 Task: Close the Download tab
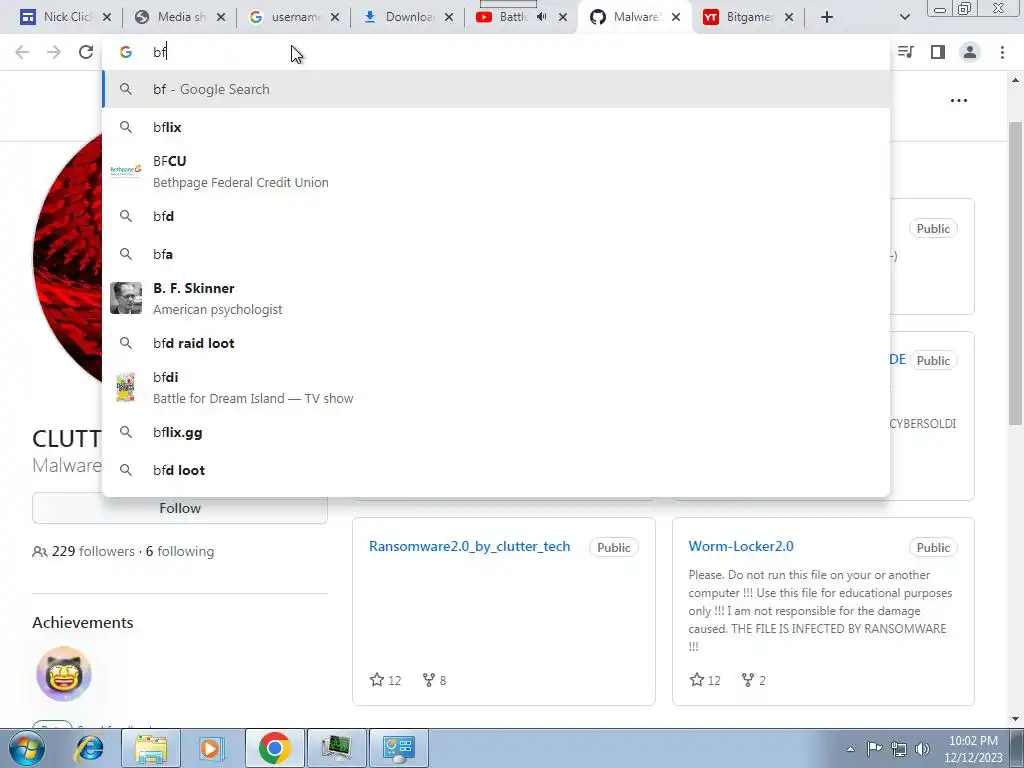449,18
